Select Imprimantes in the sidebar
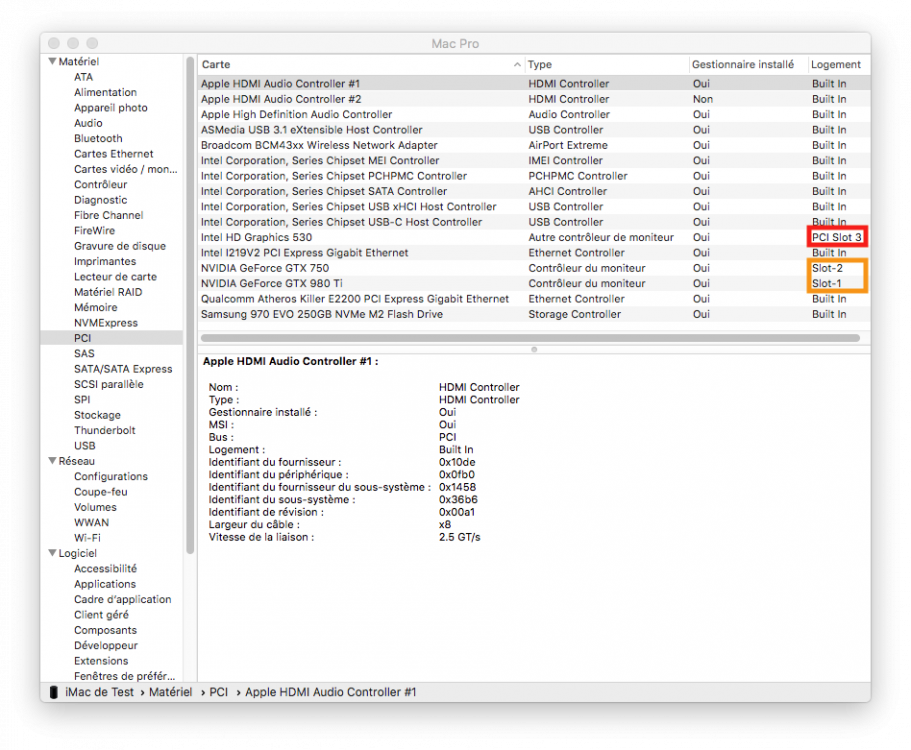Viewport: 911px width, 750px height. [x=105, y=261]
